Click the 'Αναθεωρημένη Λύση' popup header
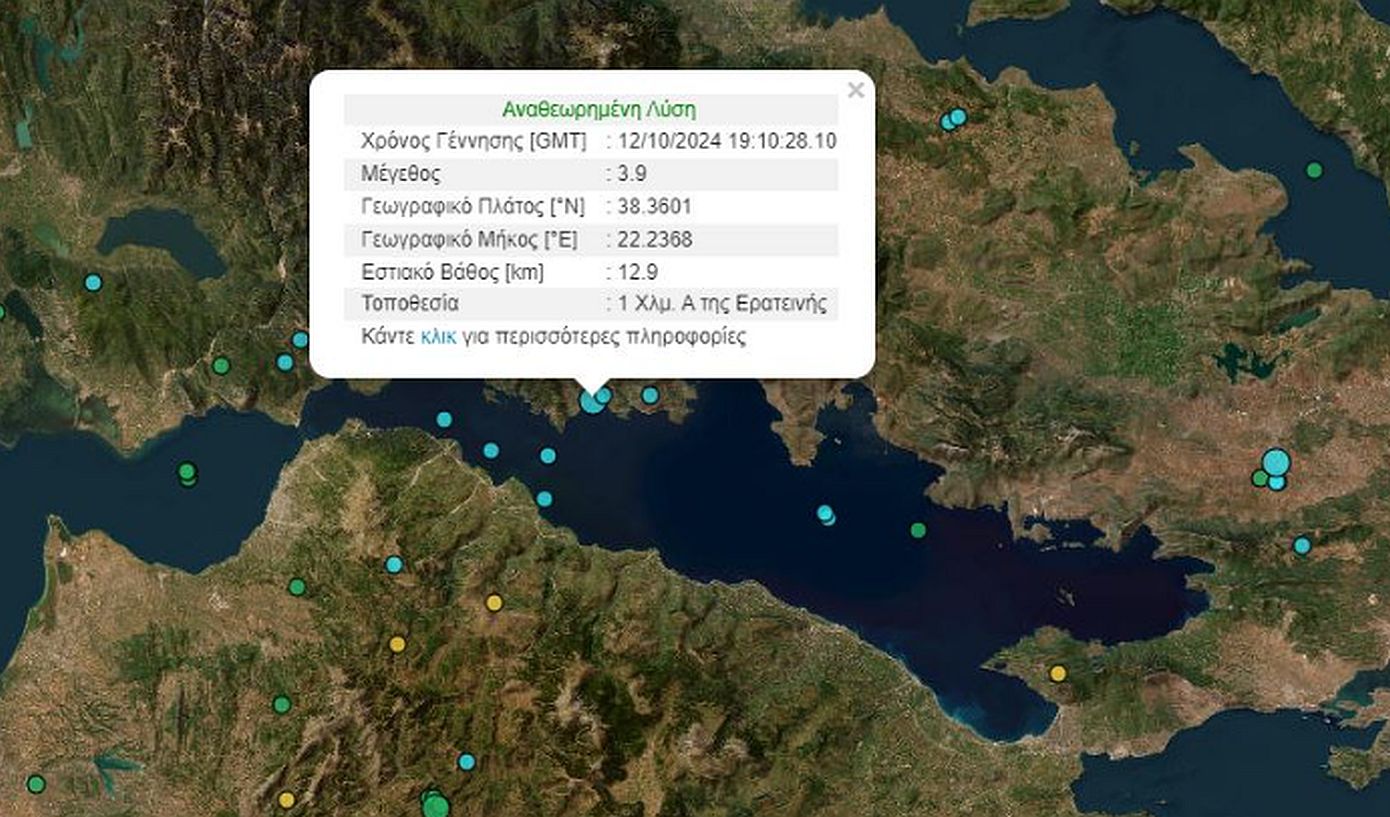Image resolution: width=1390 pixels, height=817 pixels. (599, 109)
